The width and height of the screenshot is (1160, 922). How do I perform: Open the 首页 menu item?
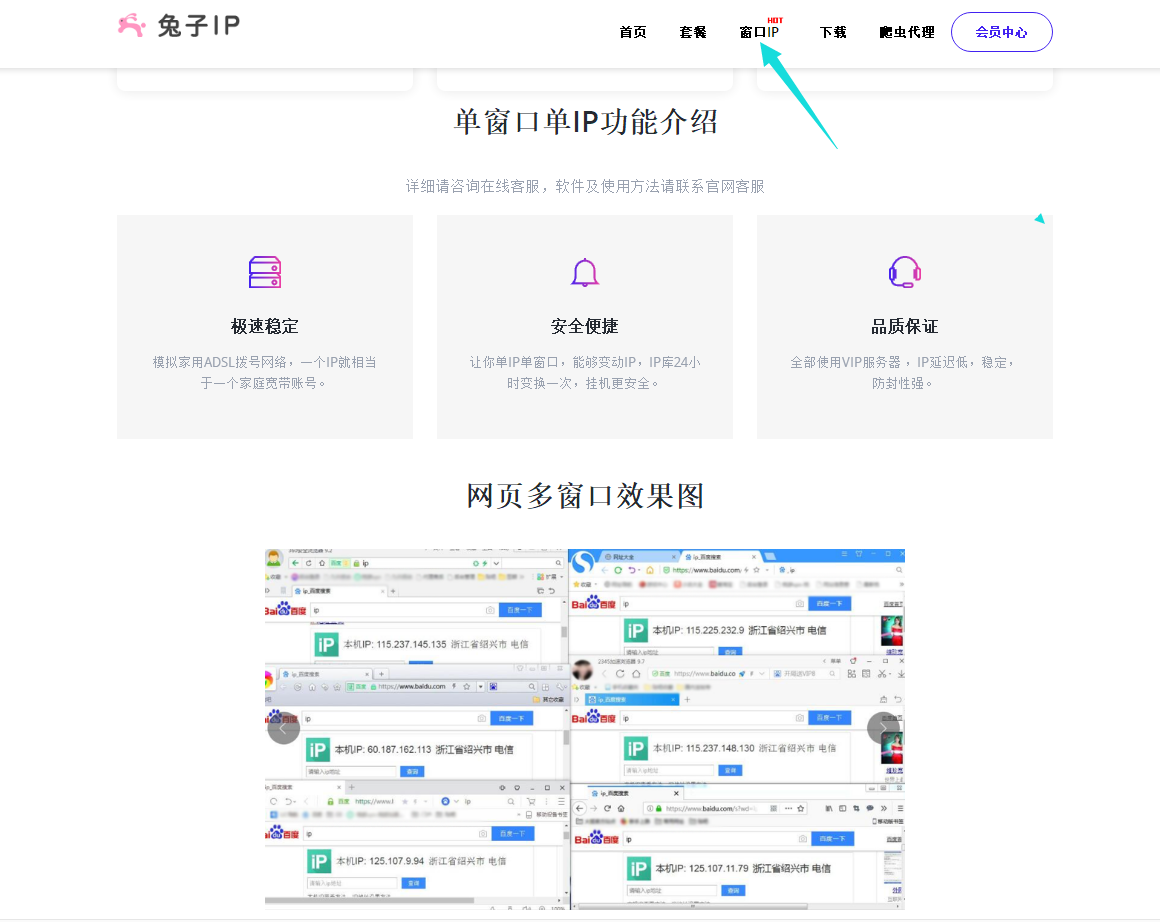(632, 32)
